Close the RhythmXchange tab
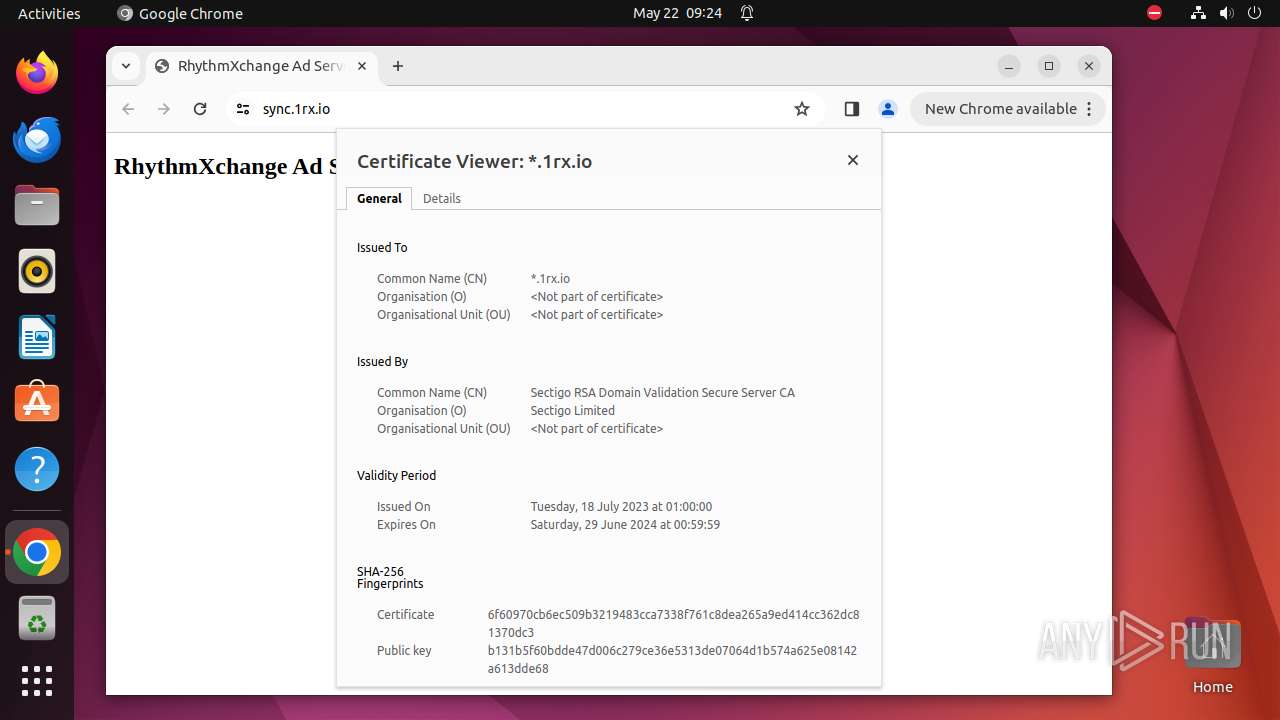The height and width of the screenshot is (720, 1280). 362,66
